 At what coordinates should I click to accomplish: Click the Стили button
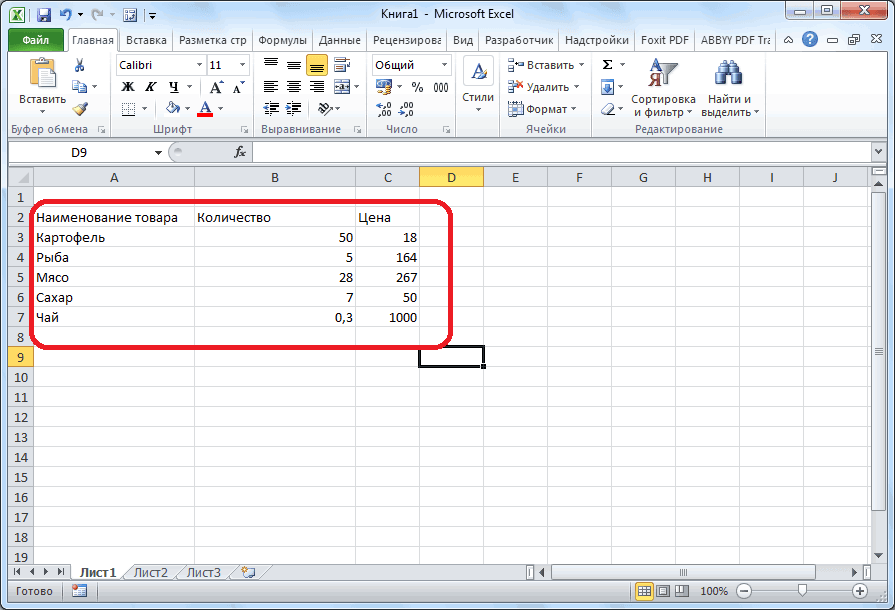(x=478, y=85)
